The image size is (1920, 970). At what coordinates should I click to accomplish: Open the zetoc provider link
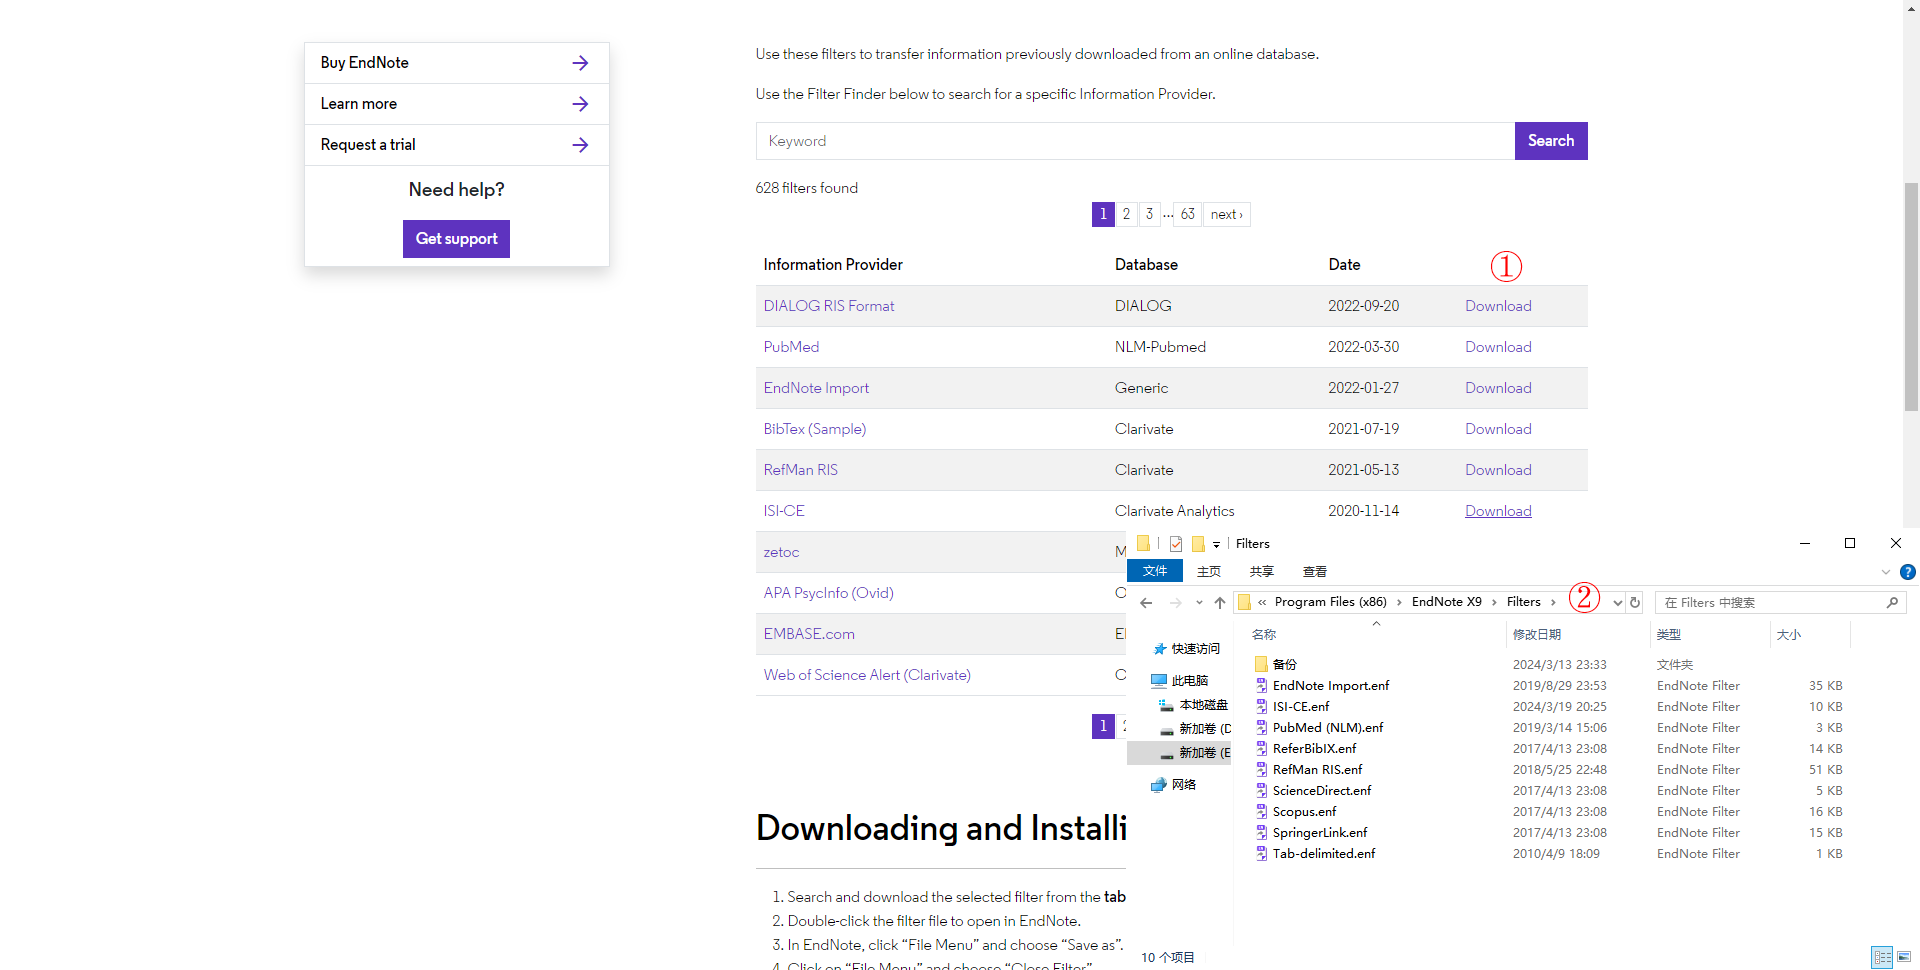pyautogui.click(x=781, y=552)
